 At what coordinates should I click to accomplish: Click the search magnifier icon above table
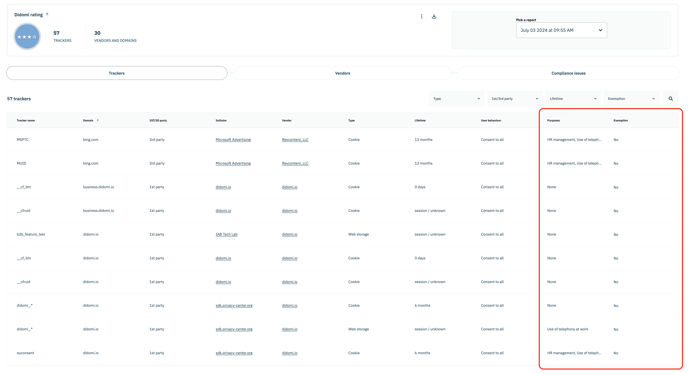coord(670,99)
